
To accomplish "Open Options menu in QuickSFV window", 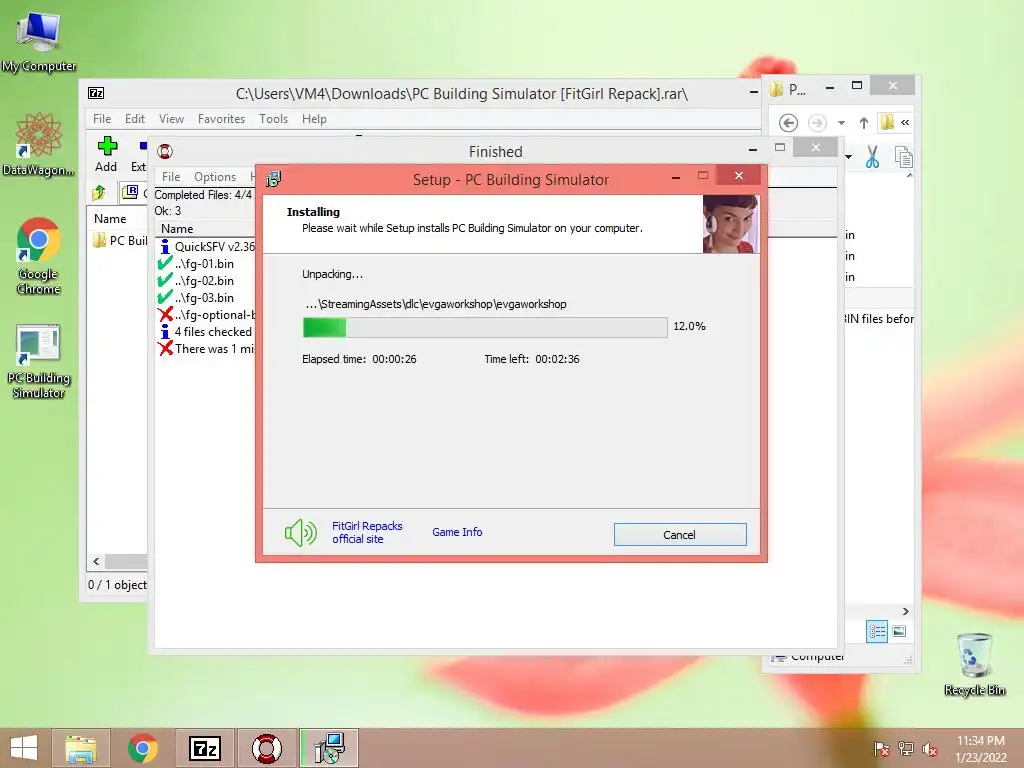I will pyautogui.click(x=215, y=177).
